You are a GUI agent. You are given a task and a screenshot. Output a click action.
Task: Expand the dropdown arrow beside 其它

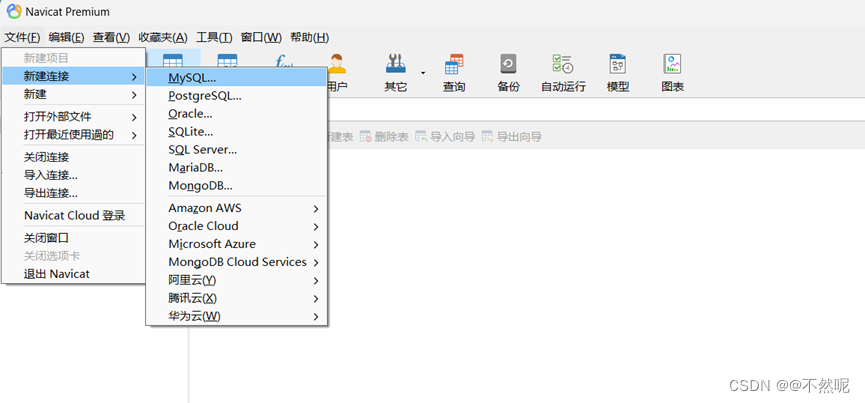(x=423, y=72)
